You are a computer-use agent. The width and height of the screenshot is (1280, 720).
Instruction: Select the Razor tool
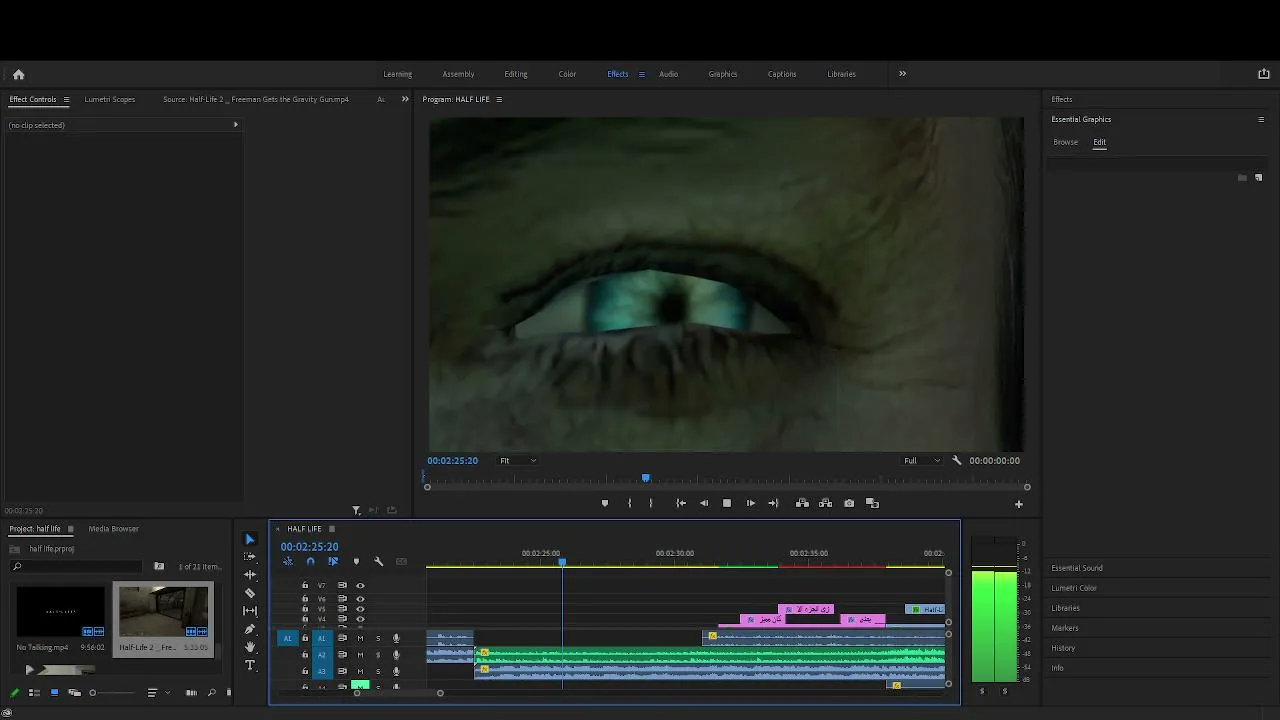coord(250,593)
